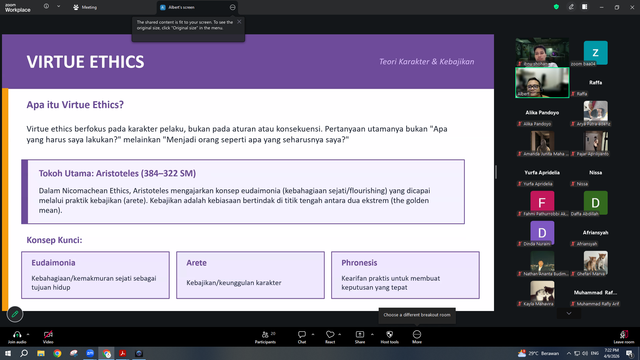The image size is (640, 360).
Task: Expand React options arrow
Action: [x=340, y=334]
